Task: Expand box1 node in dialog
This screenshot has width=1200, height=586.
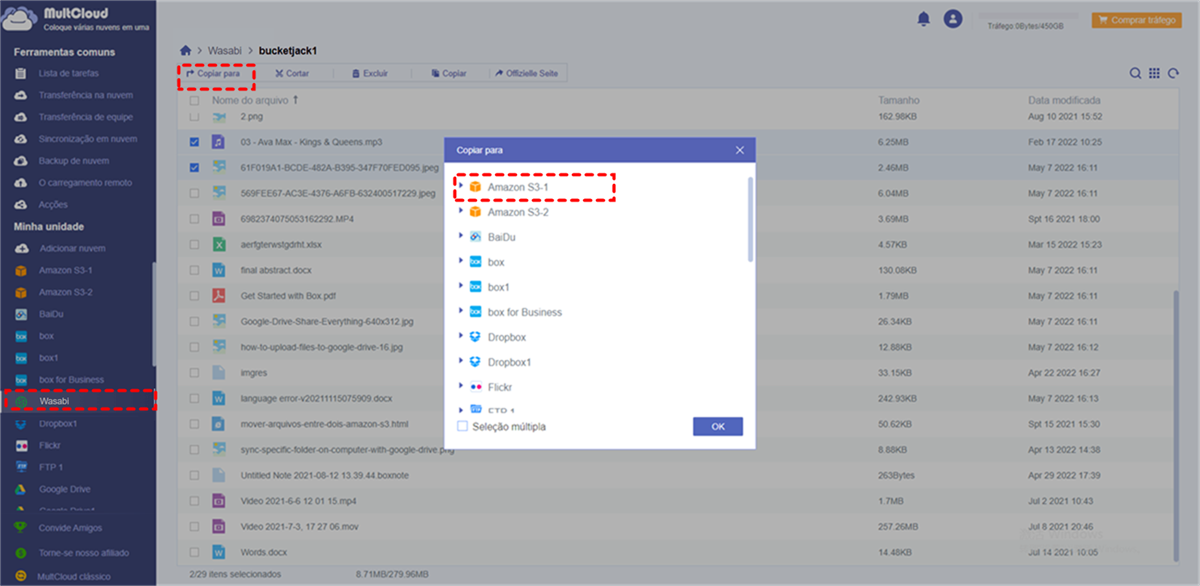Action: coord(461,287)
